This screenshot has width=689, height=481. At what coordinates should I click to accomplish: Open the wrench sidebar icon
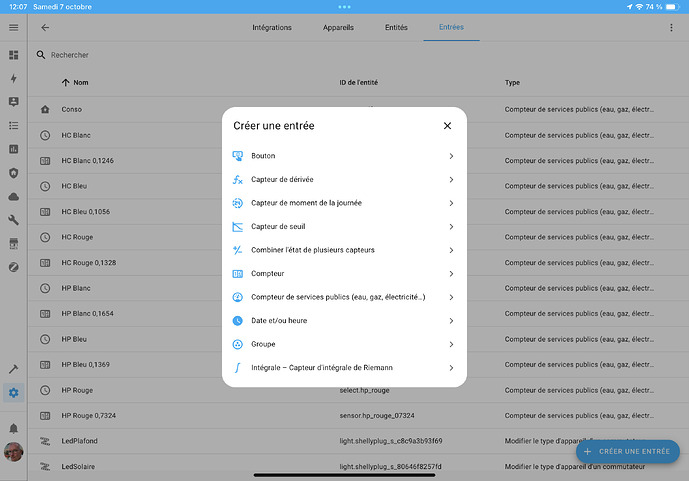pyautogui.click(x=14, y=220)
